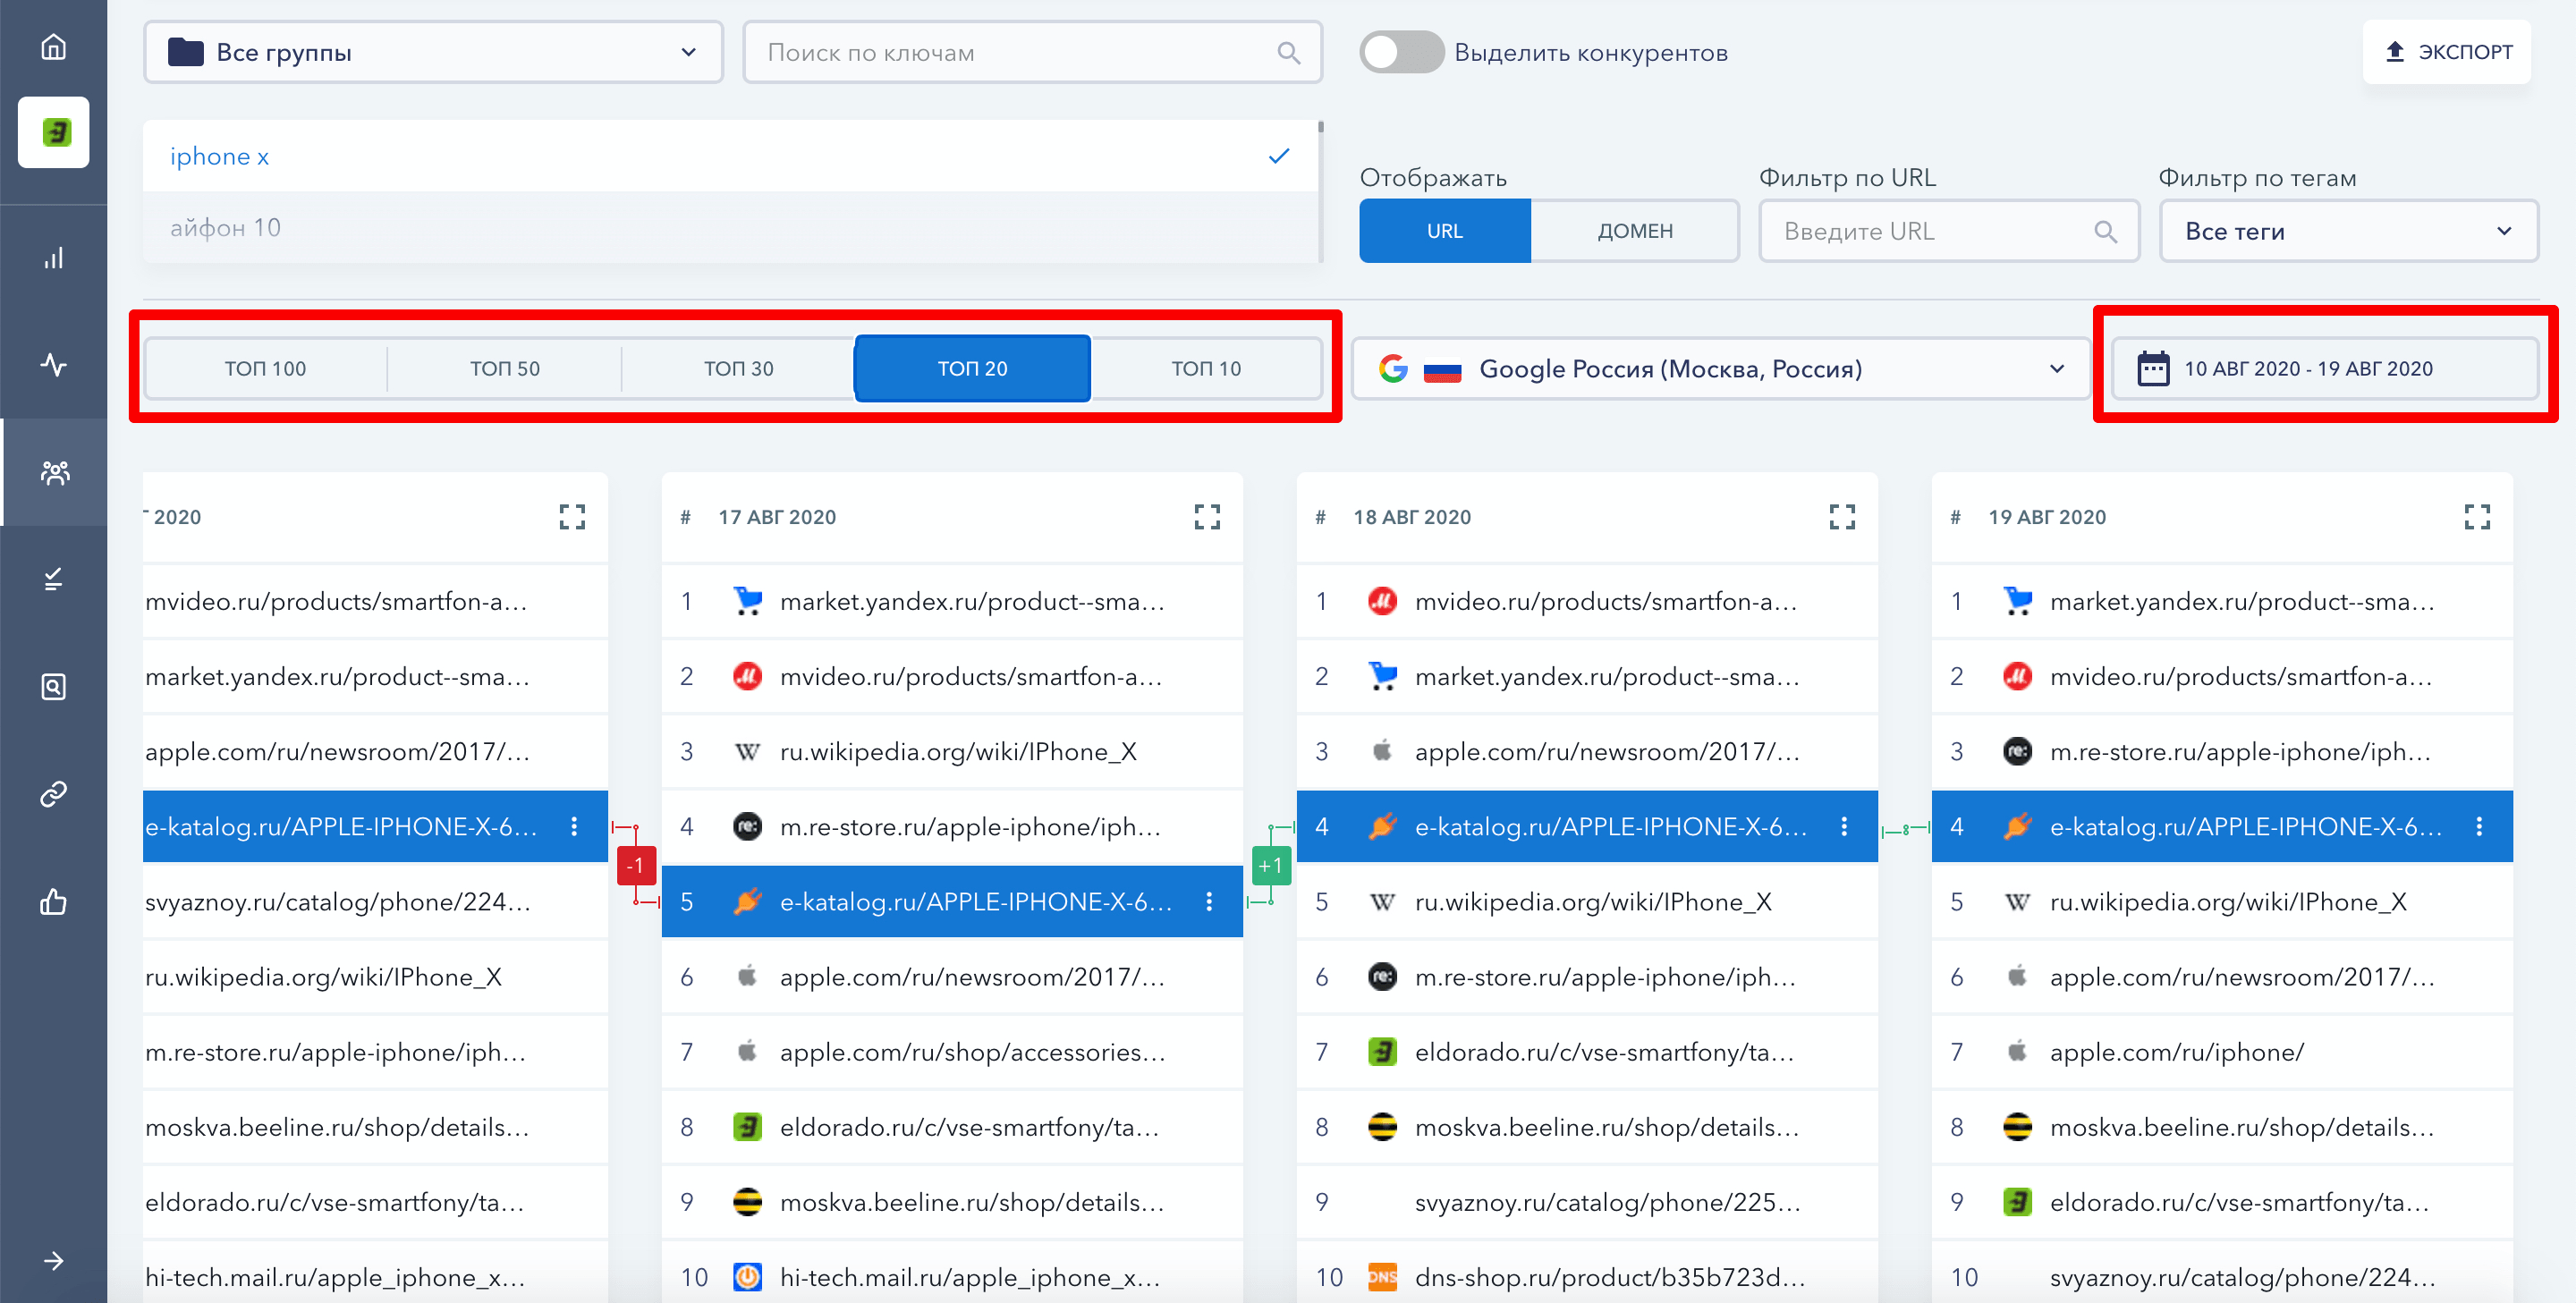Expand the 19 АВГ 2020 column fullscreen

2477,517
